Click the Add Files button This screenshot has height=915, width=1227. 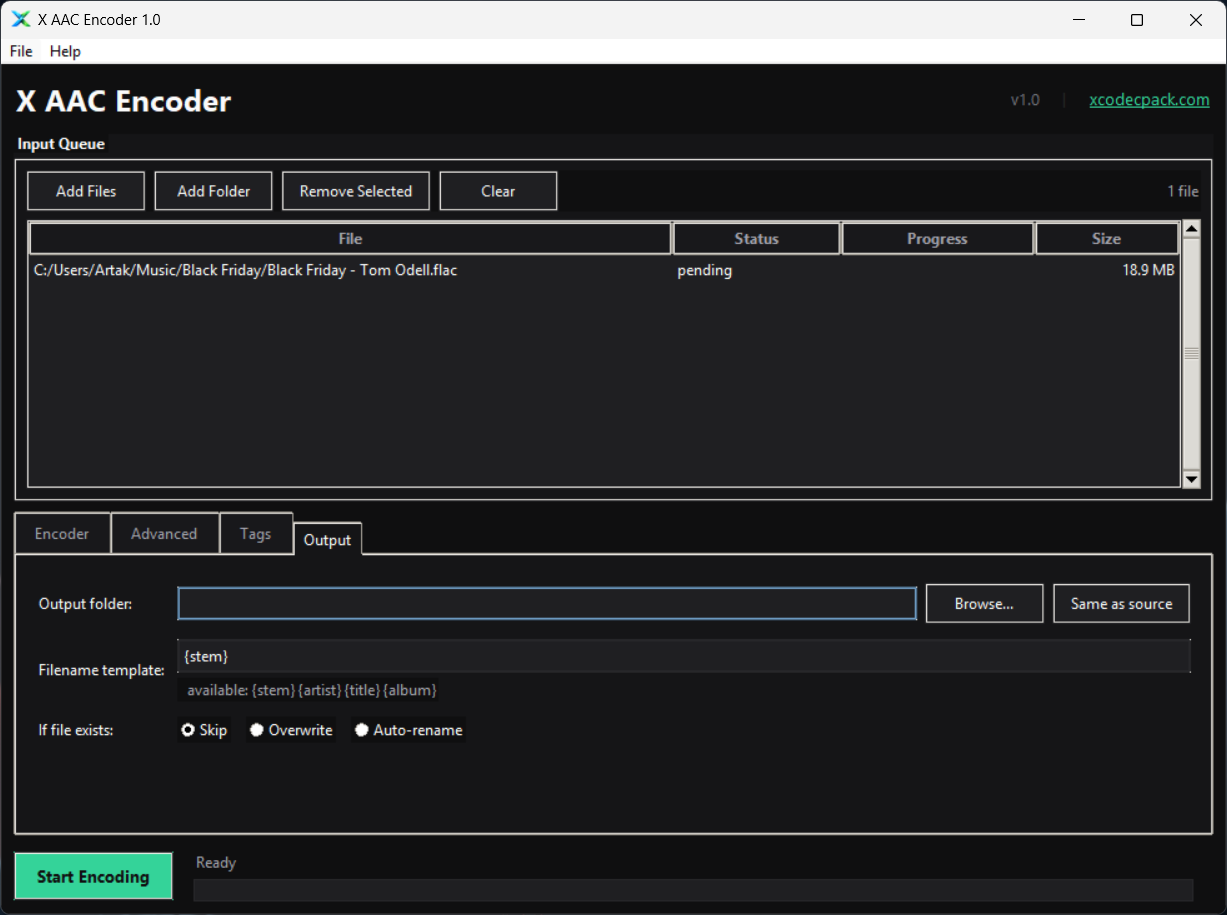click(x=86, y=191)
